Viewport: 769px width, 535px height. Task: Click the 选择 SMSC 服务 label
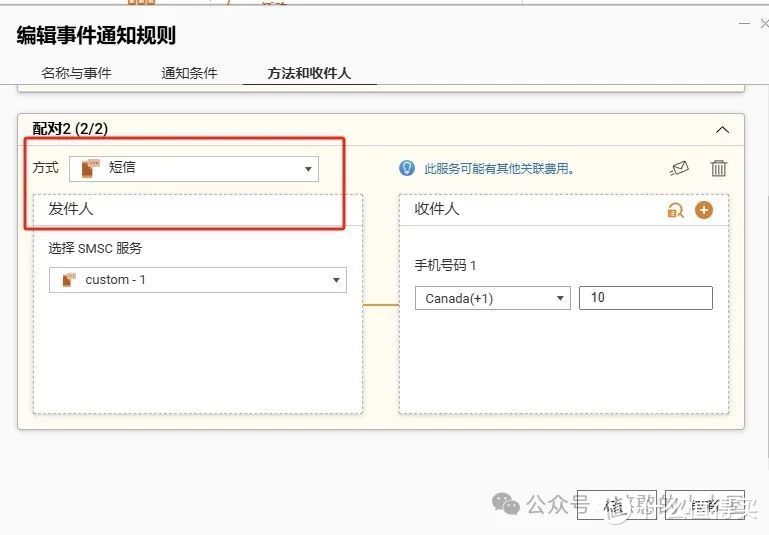[95, 248]
